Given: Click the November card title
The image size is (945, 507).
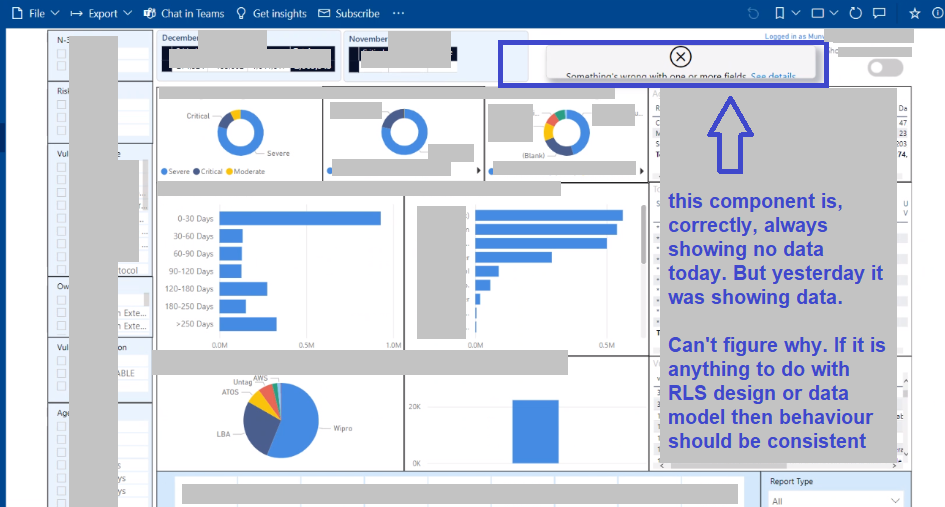Looking at the screenshot, I should tap(368, 39).
